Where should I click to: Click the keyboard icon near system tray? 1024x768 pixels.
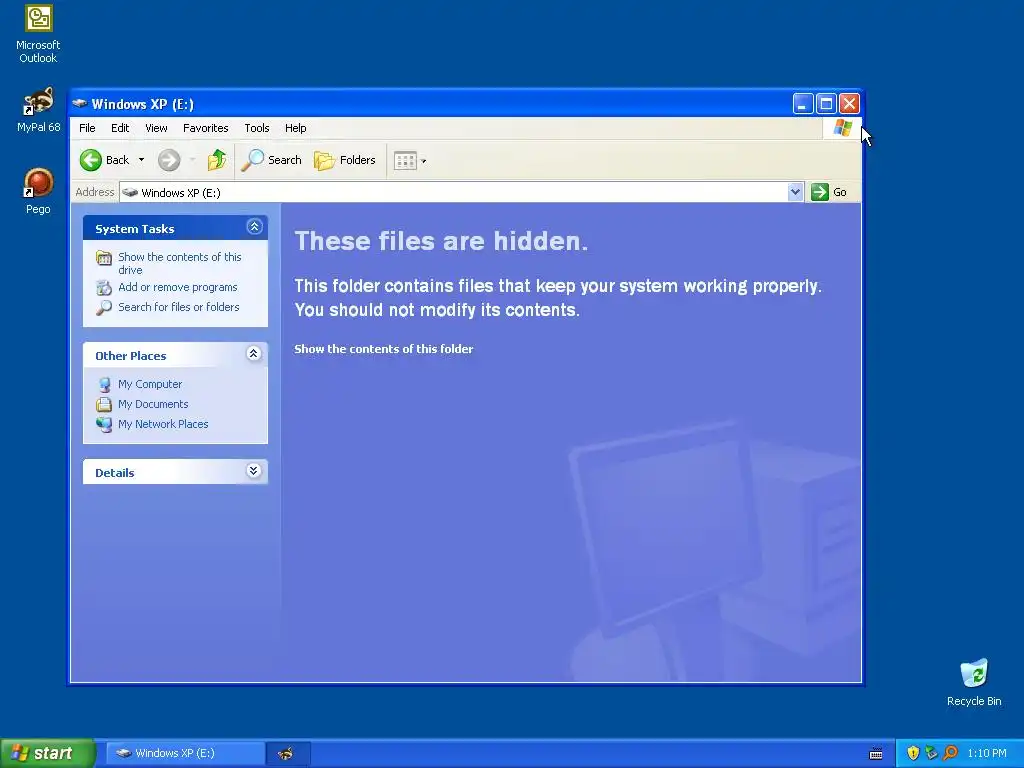click(876, 754)
